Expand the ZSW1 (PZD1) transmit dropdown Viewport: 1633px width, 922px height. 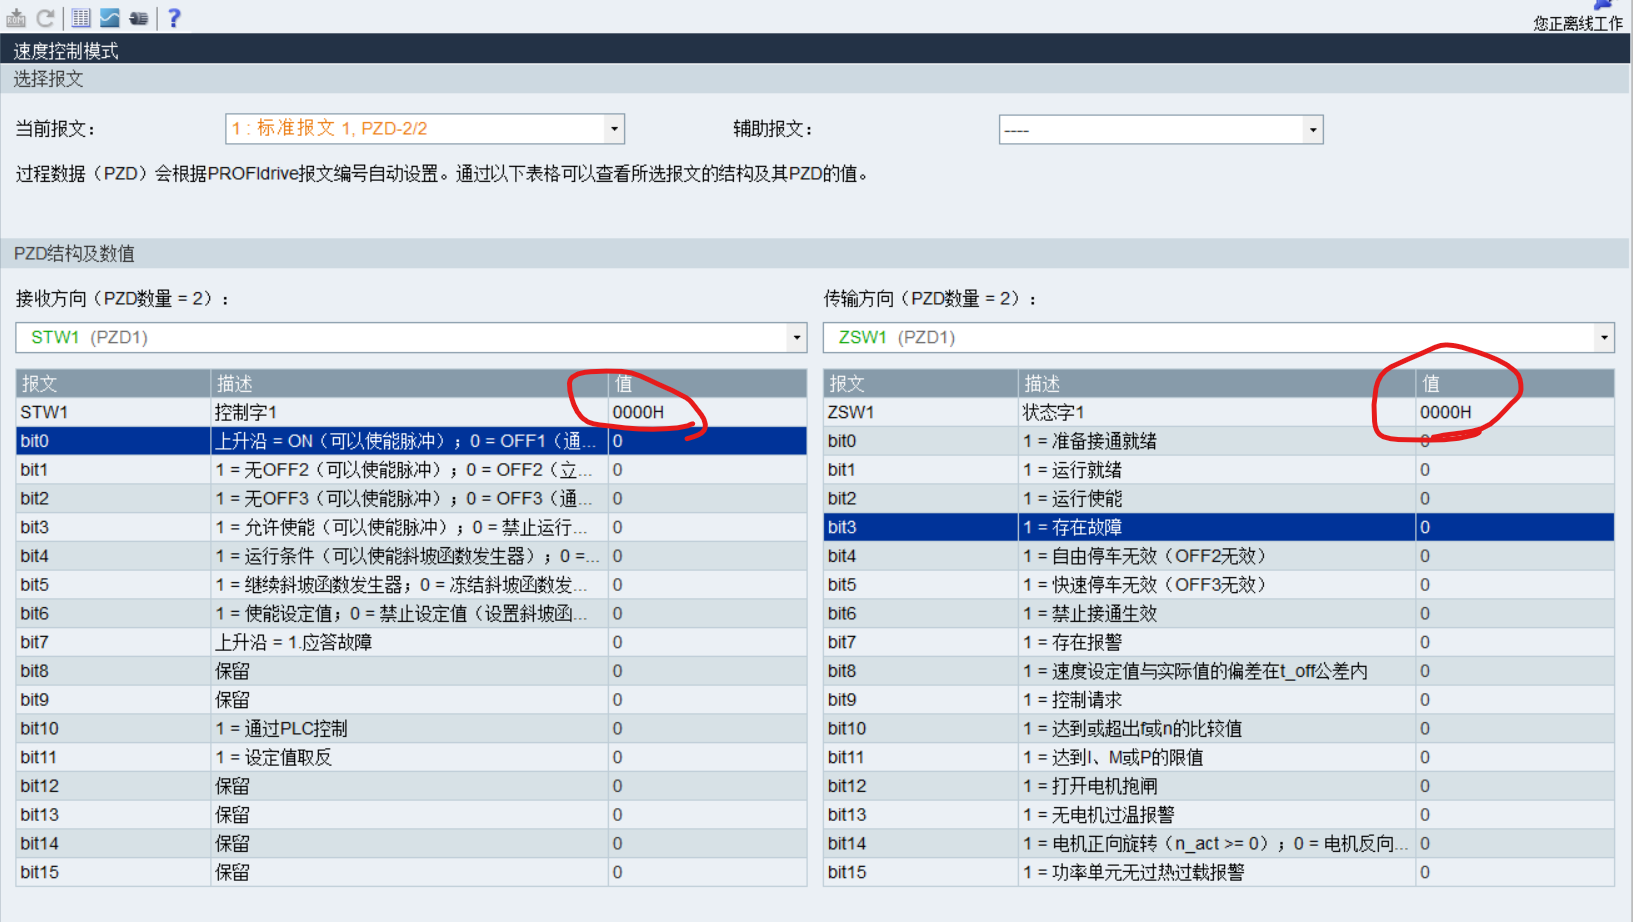pos(1603,338)
